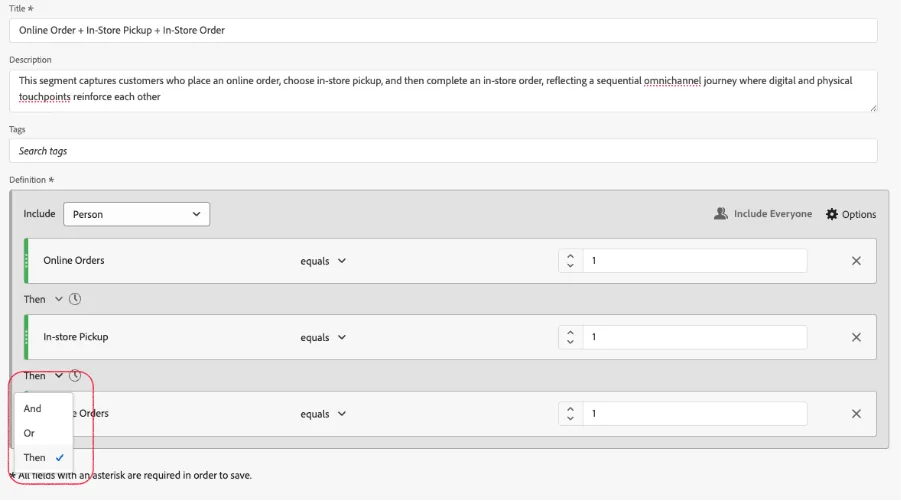Click the Online Orders component name
901x501 pixels.
pos(74,260)
